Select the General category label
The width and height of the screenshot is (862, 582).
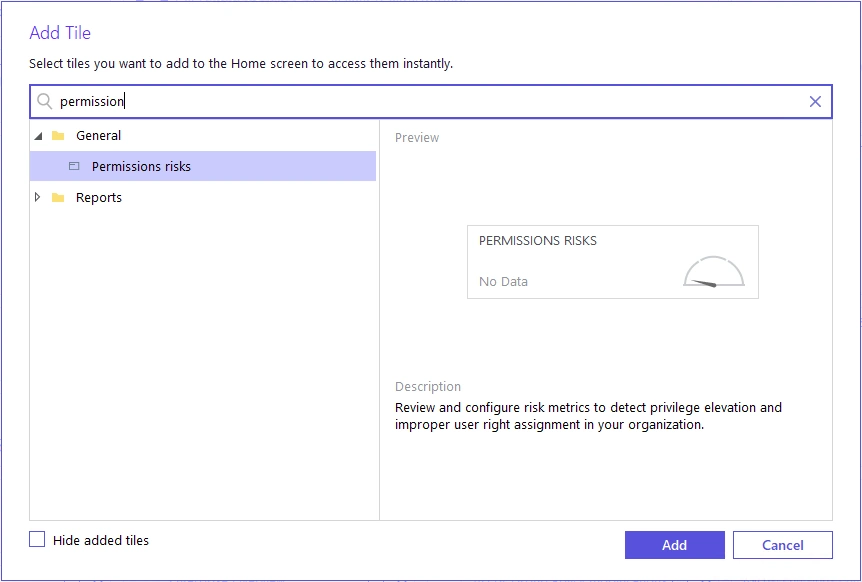coord(98,136)
